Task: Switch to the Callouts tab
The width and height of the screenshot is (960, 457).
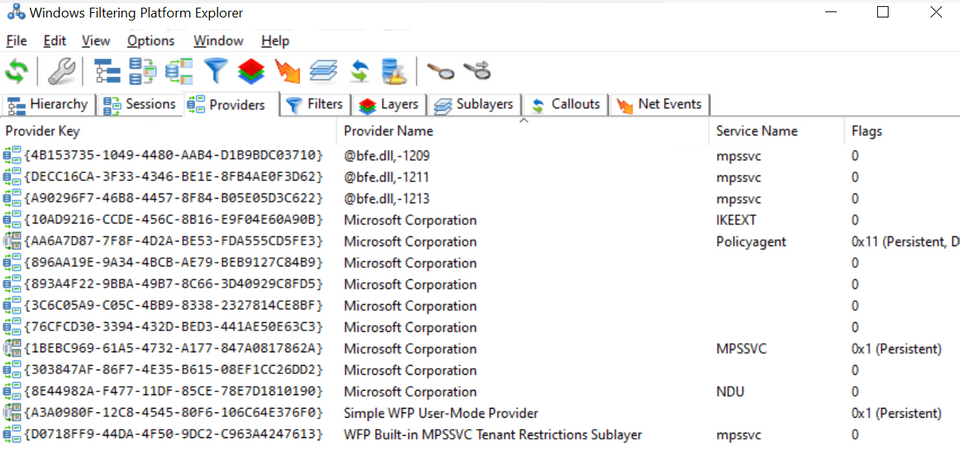Action: tap(565, 104)
